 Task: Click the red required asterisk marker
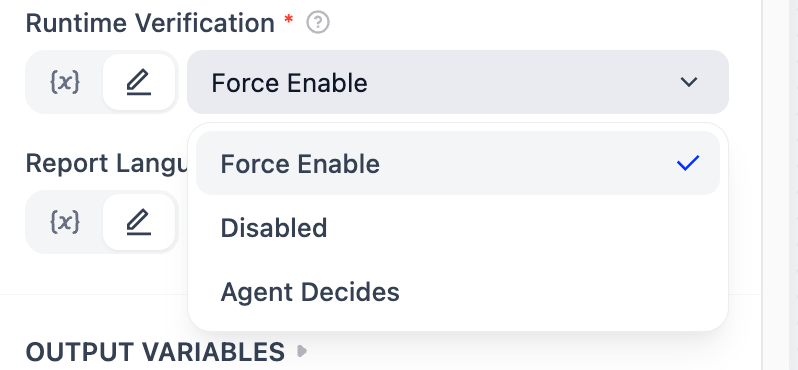[x=289, y=20]
